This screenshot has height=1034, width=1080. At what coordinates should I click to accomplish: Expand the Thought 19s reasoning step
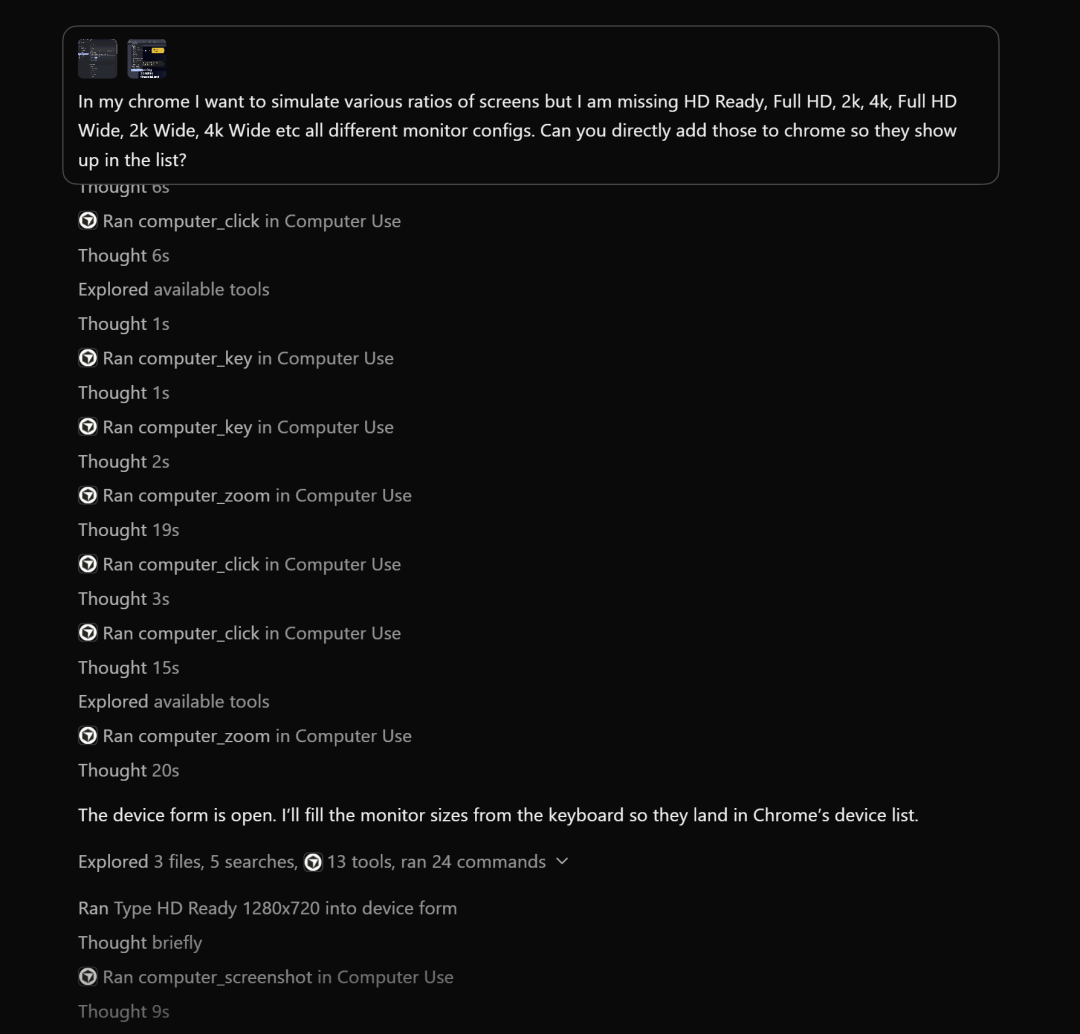(128, 530)
